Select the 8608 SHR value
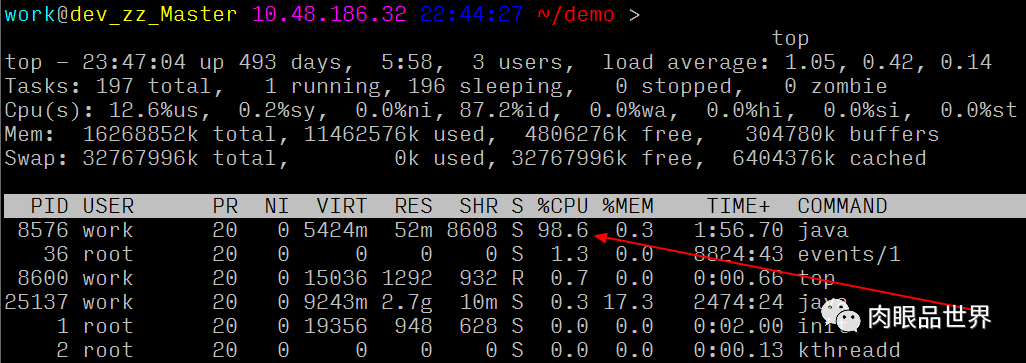The height and width of the screenshot is (363, 1026). [x=472, y=230]
